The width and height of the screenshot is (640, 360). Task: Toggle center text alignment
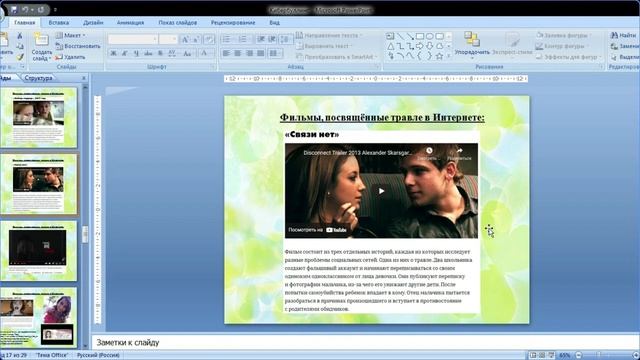tap(237, 53)
